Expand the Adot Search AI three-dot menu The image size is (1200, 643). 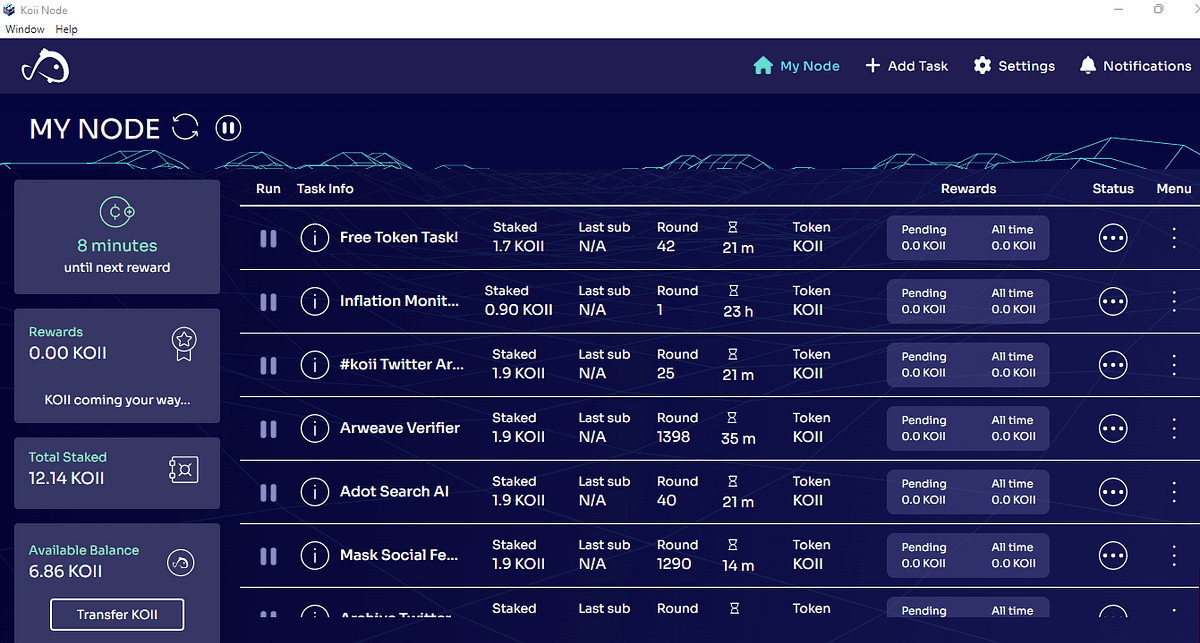(1174, 492)
